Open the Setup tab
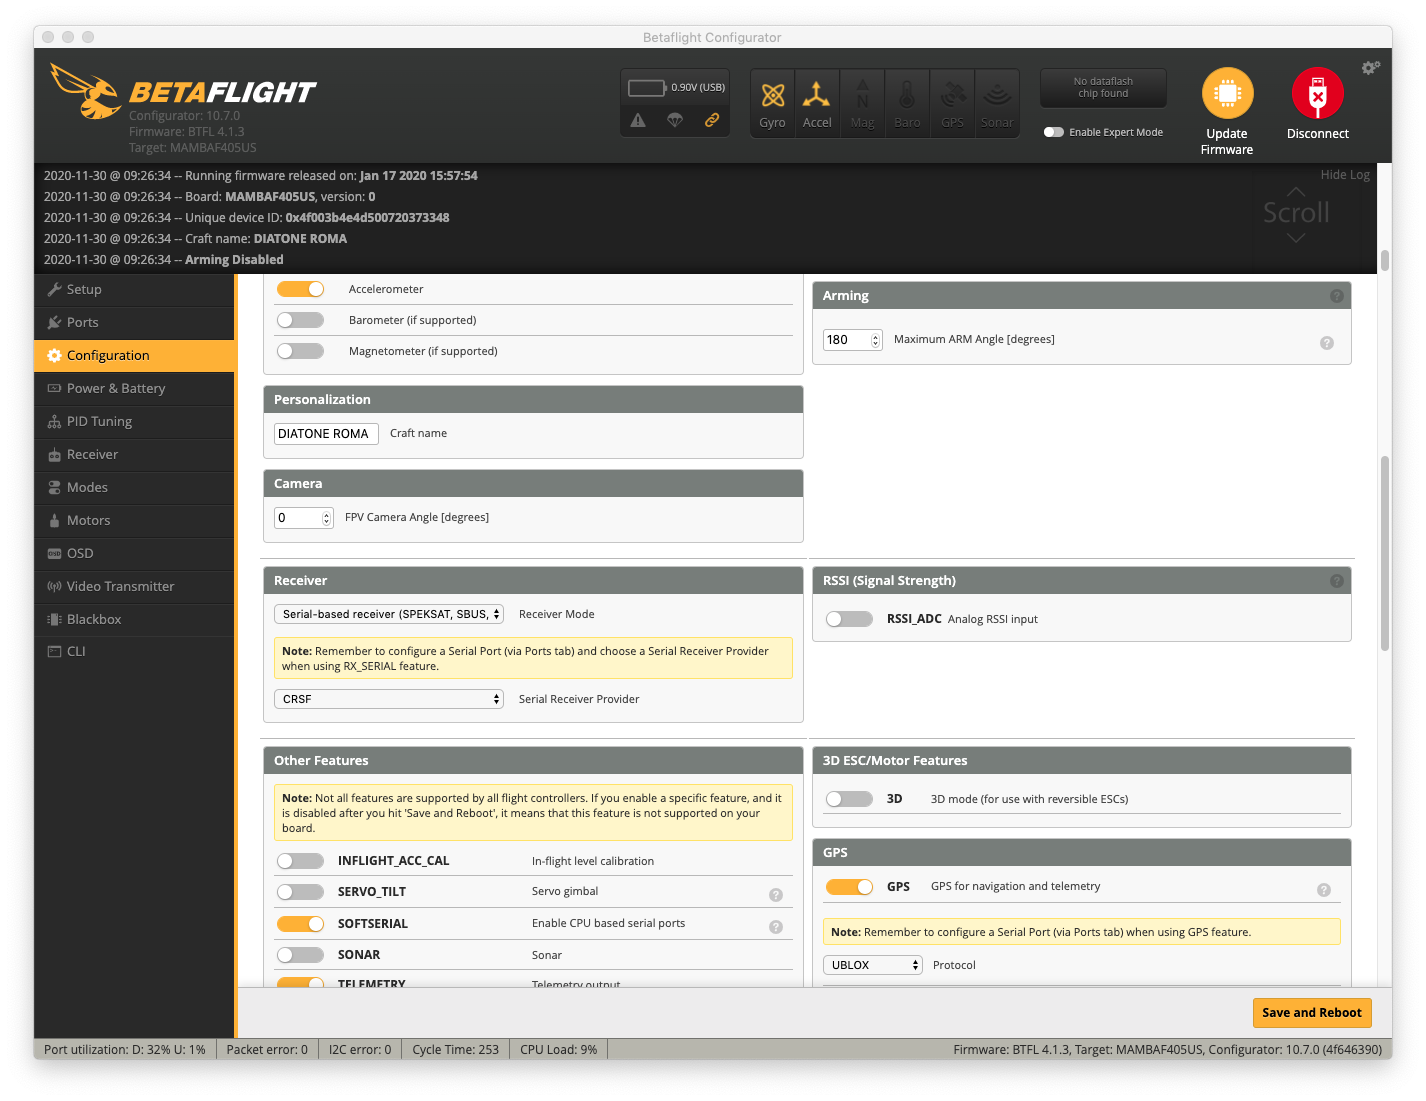1426x1101 pixels. pos(134,289)
